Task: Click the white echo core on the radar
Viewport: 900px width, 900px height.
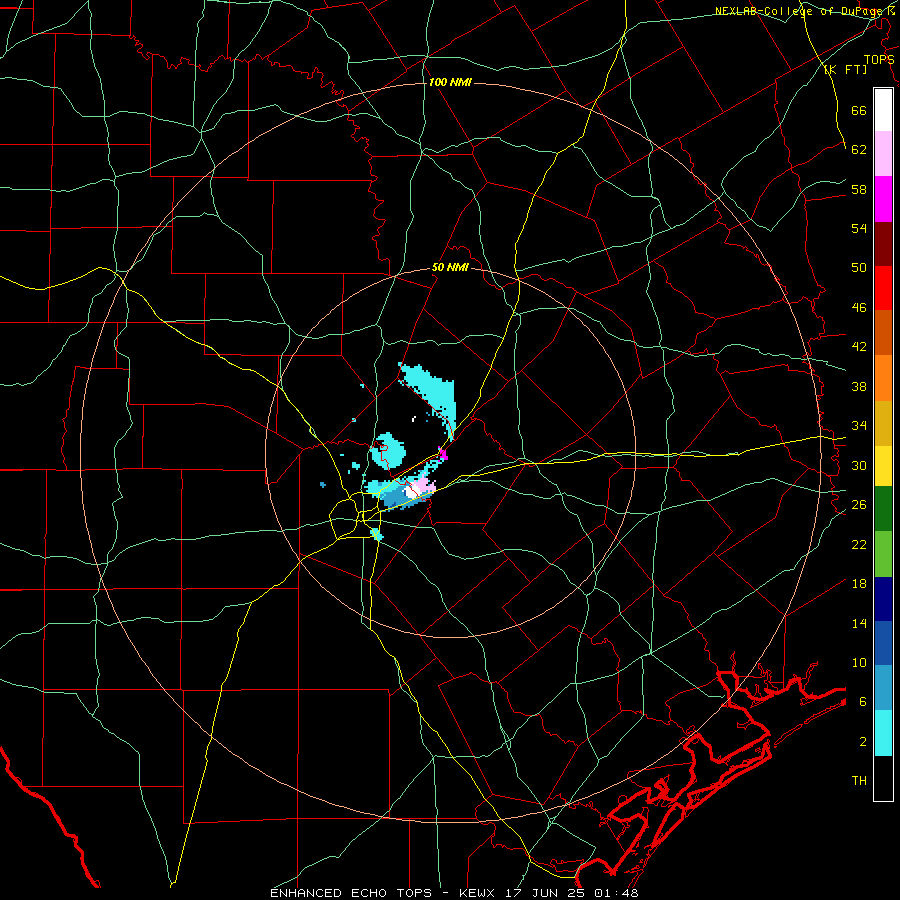Action: [x=412, y=491]
